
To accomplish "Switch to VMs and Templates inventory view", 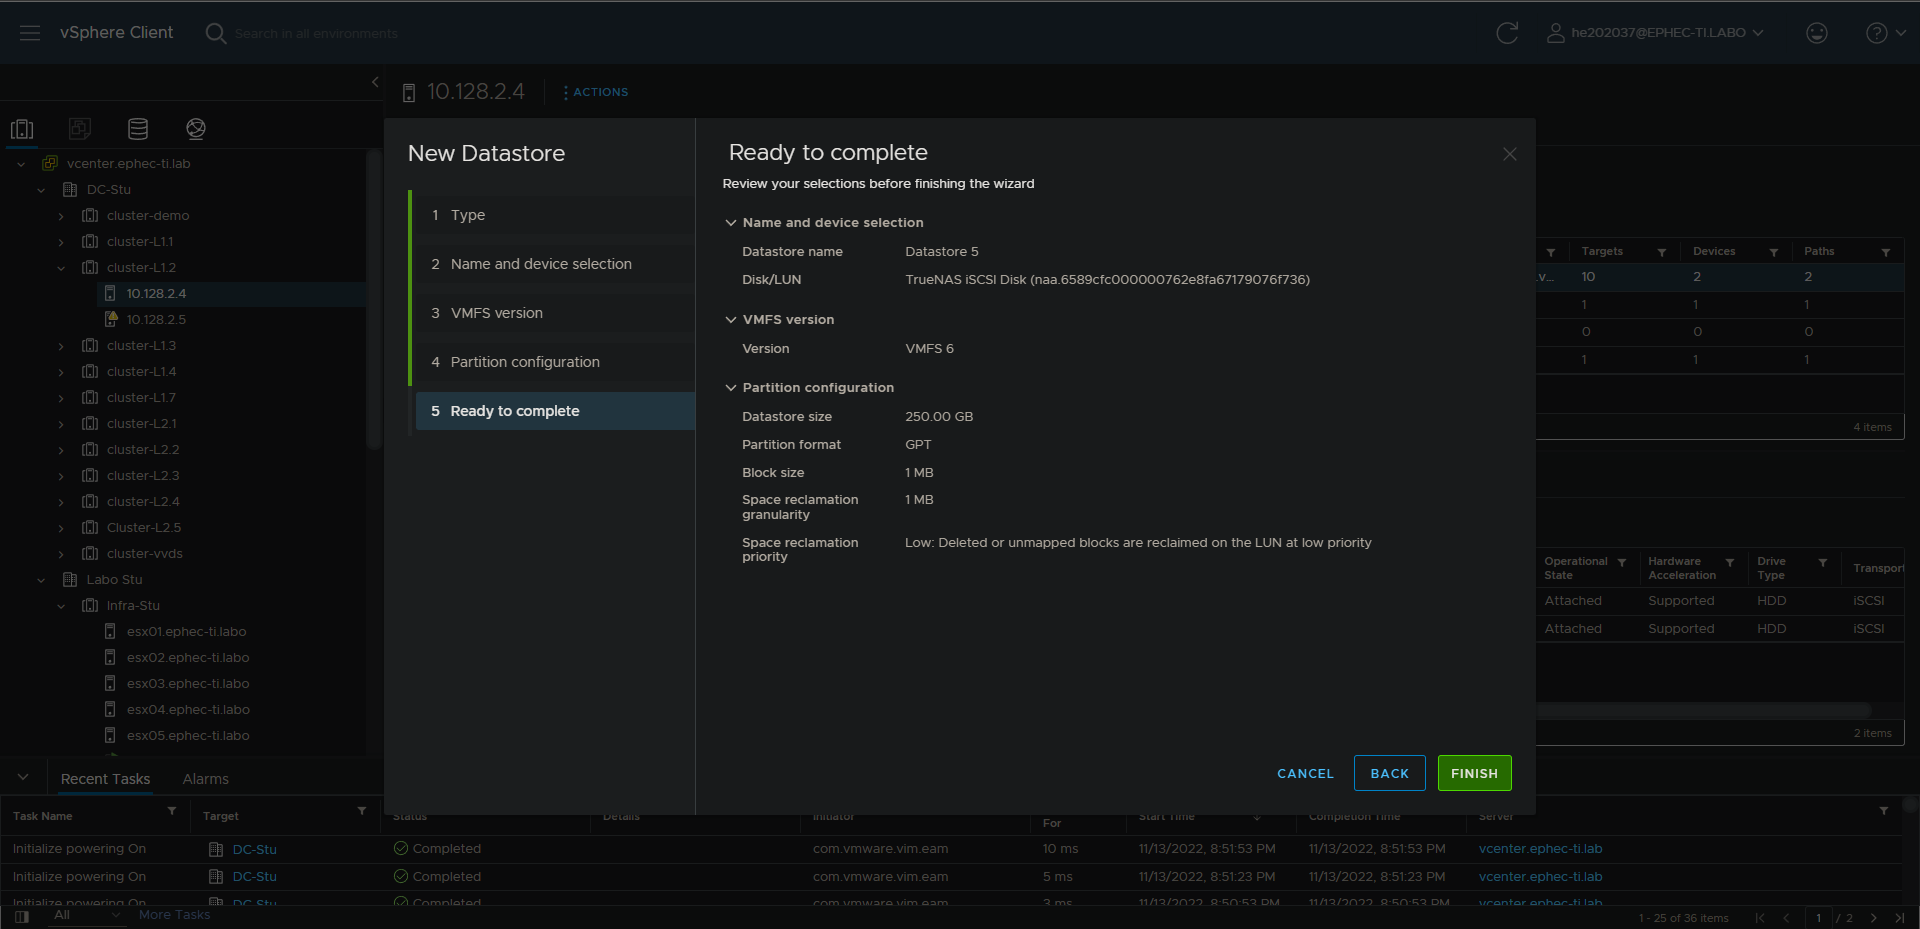I will pos(80,129).
